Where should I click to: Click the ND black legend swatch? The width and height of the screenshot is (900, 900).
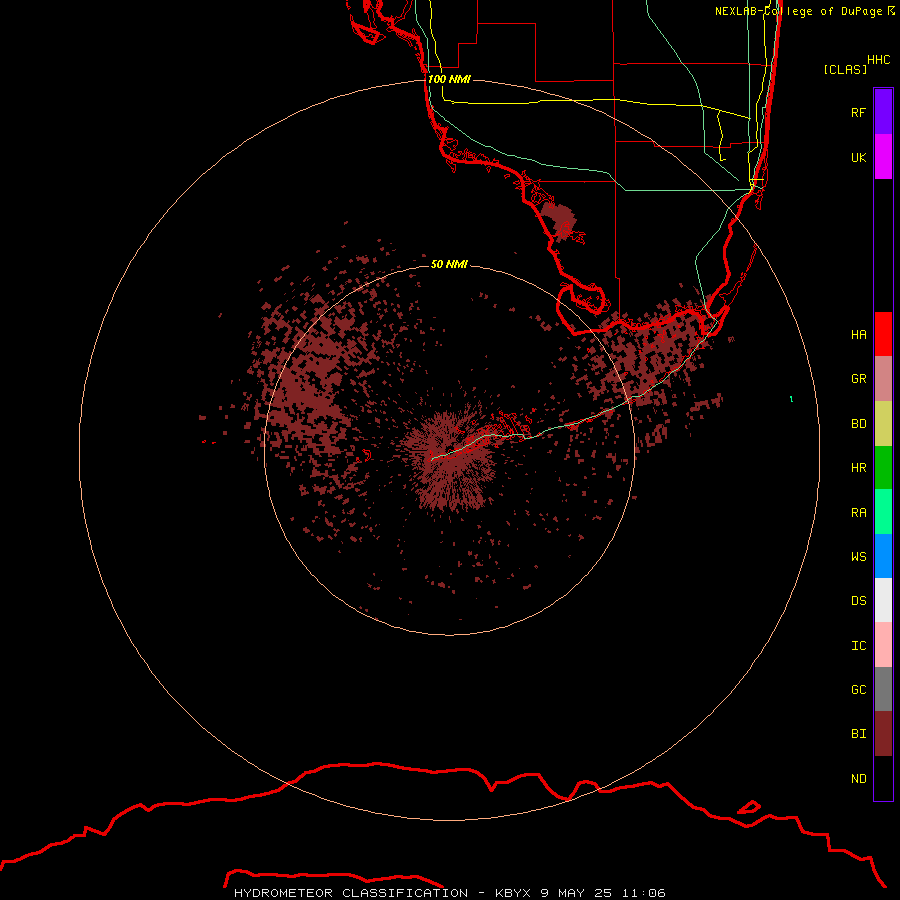[x=883, y=778]
